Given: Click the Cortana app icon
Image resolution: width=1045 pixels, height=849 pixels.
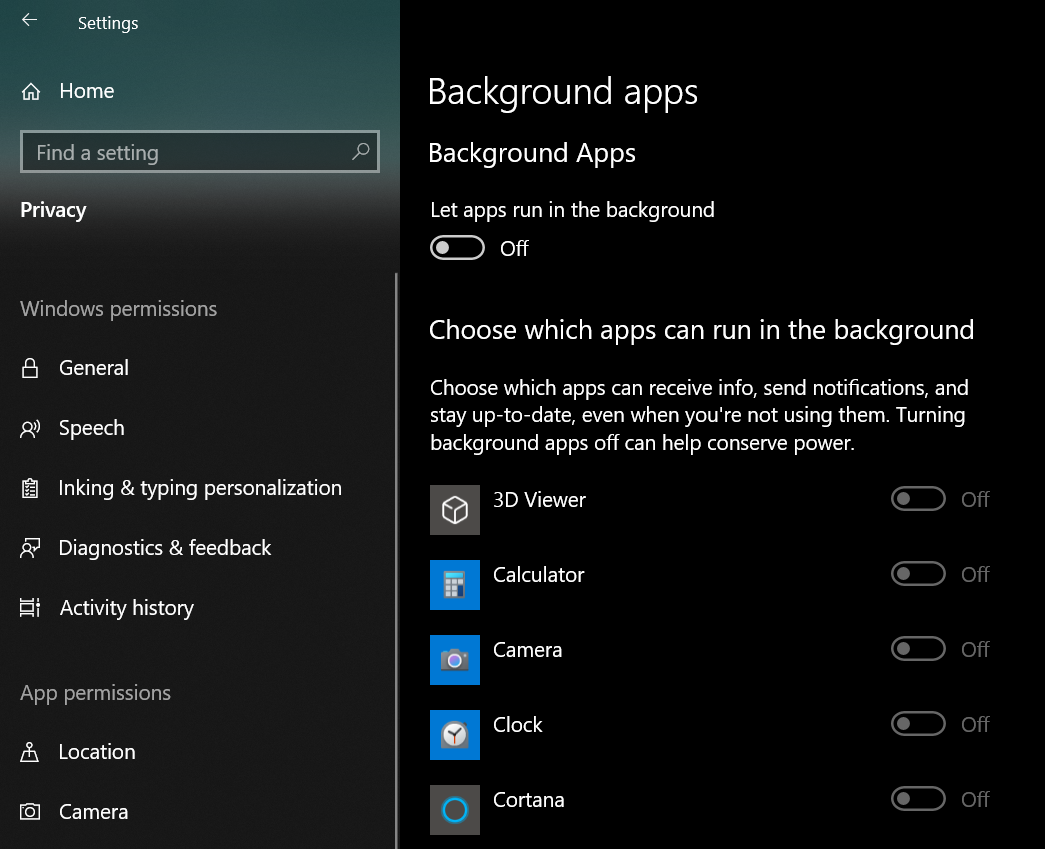Looking at the screenshot, I should [455, 810].
